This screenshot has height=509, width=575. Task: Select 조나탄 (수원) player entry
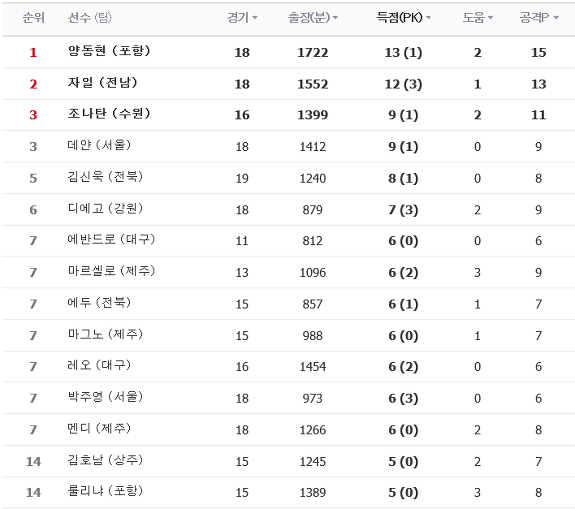point(109,113)
